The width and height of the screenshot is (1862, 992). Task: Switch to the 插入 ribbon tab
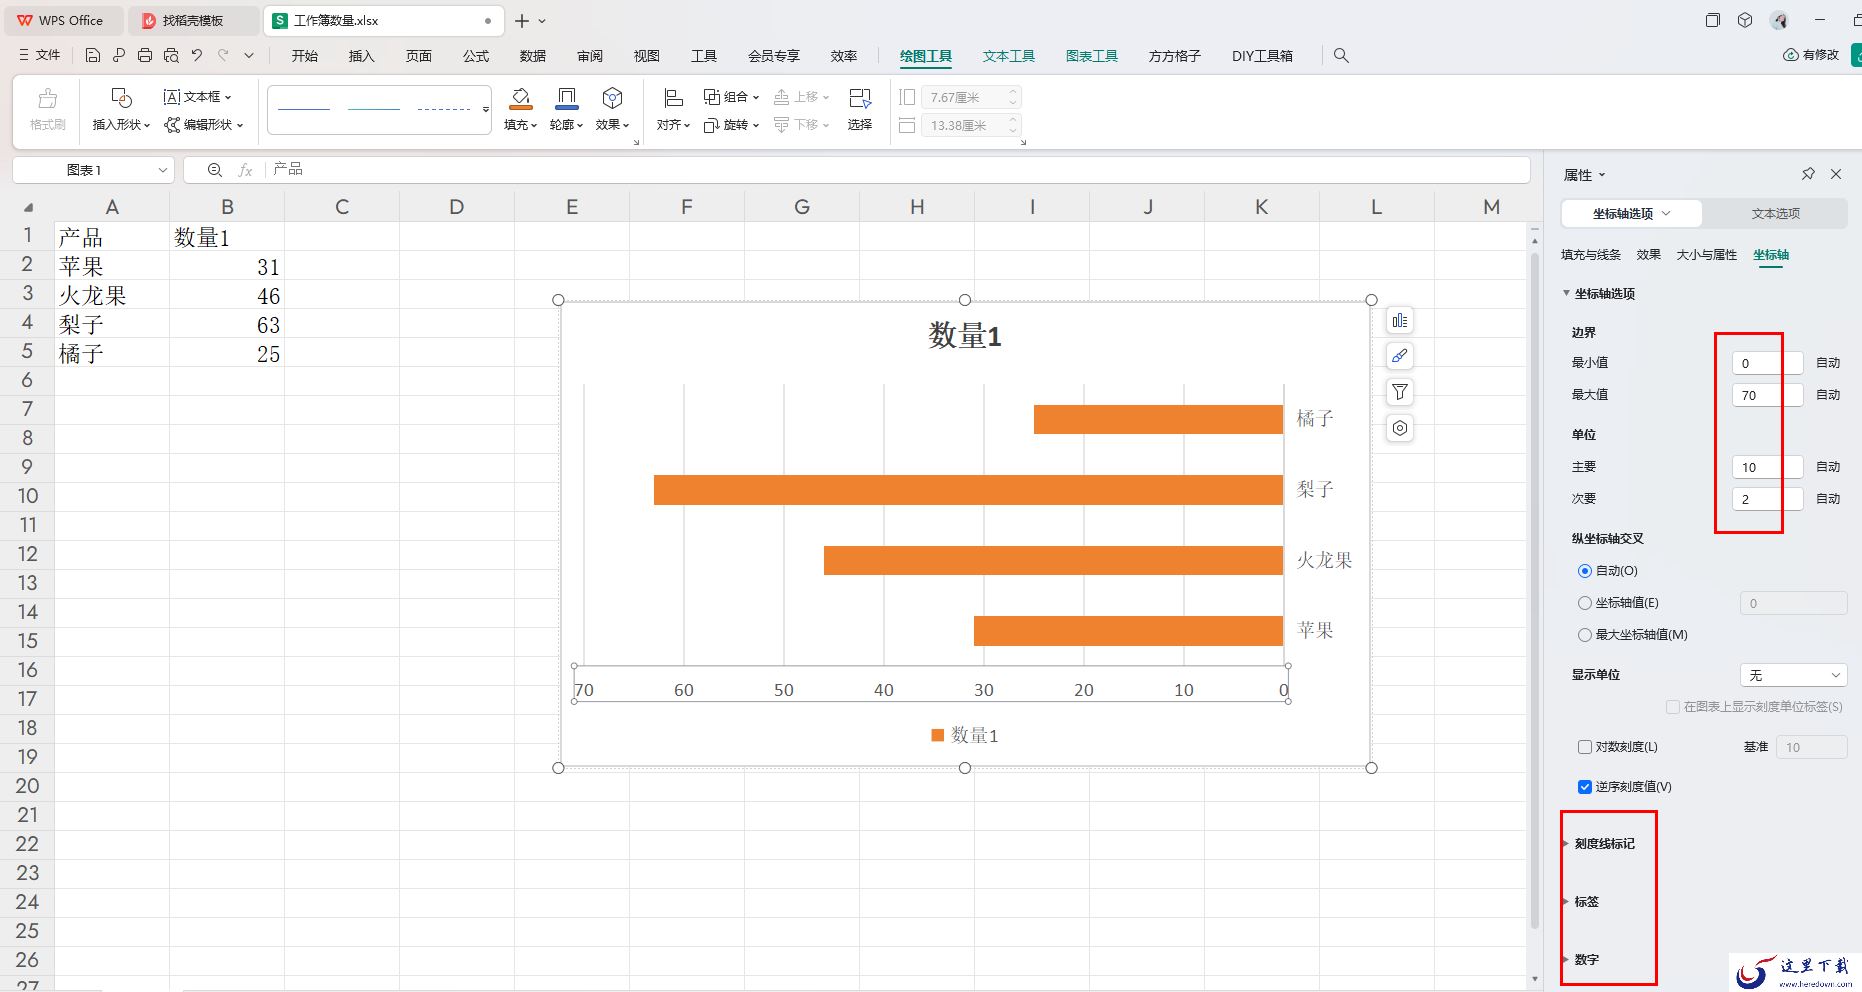tap(361, 56)
